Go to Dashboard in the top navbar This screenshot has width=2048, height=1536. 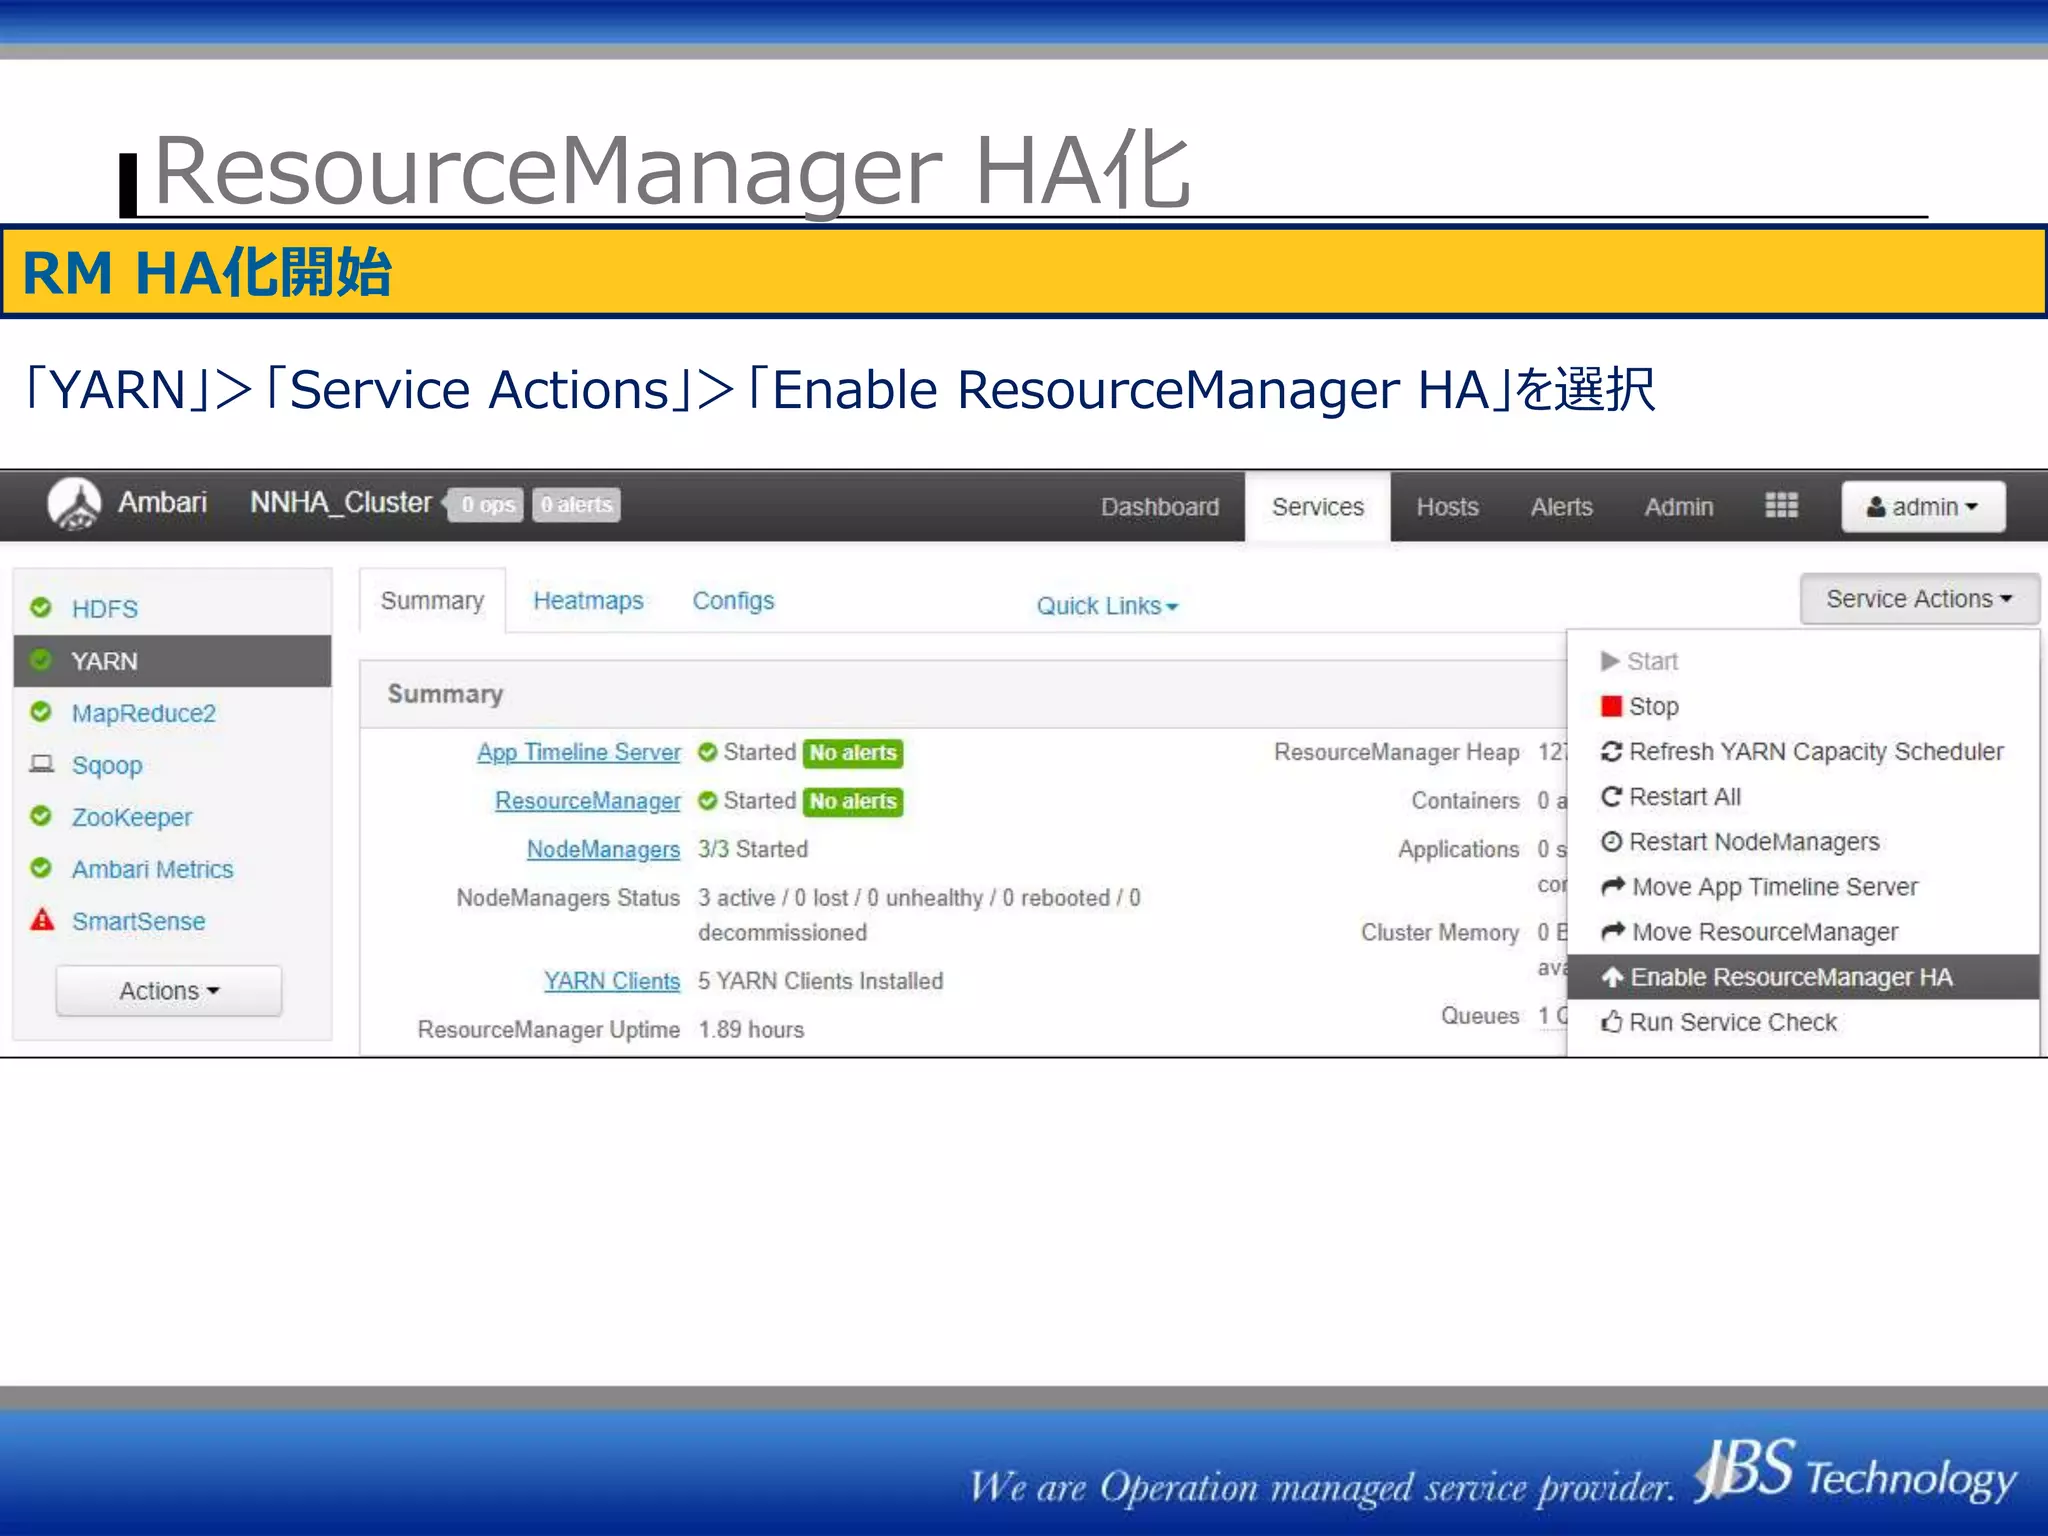1160,506
